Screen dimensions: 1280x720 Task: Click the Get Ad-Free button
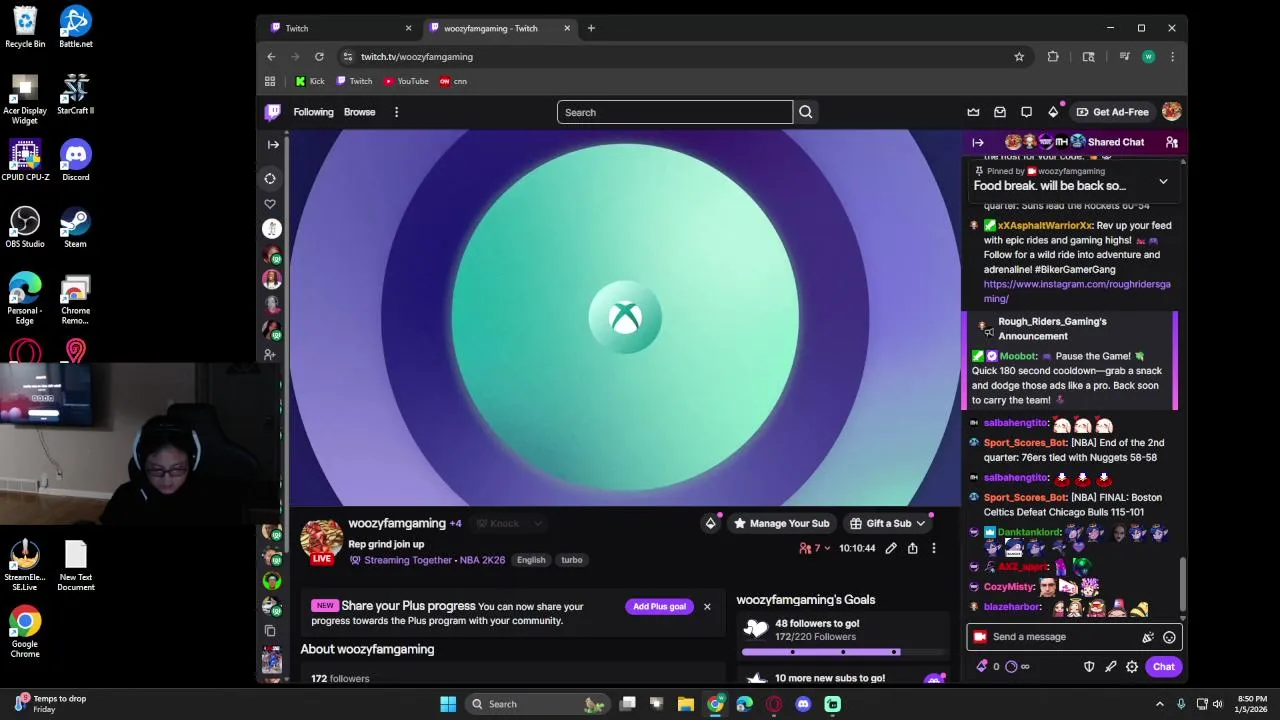pos(1112,112)
